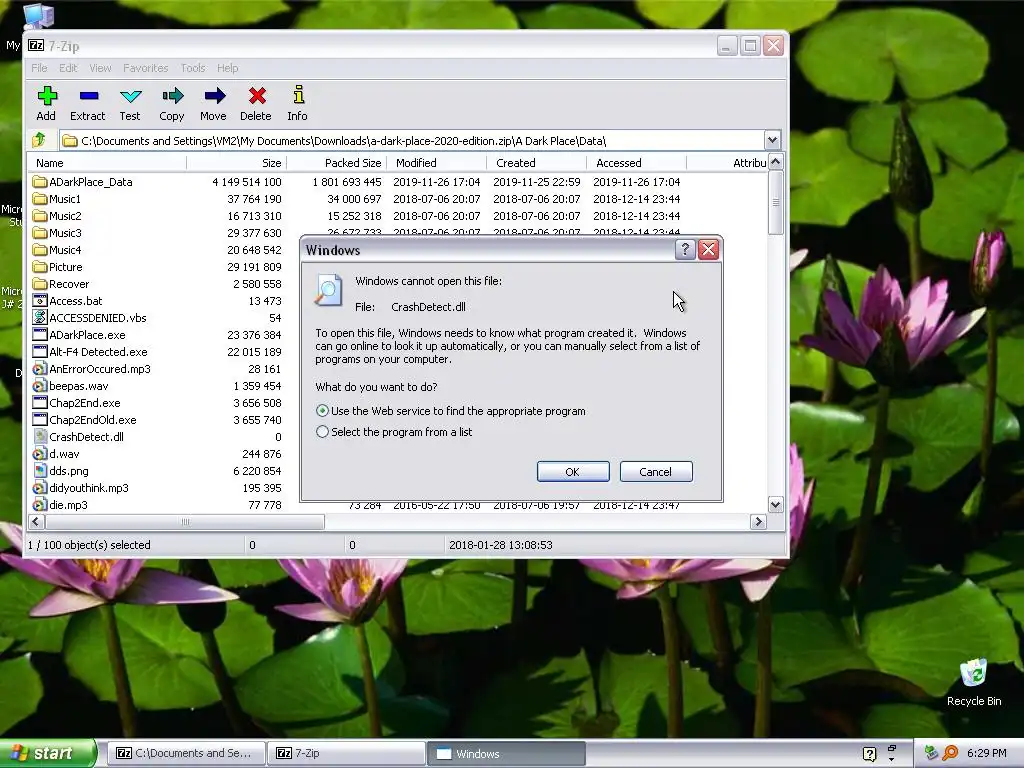Select the die.mp3 file name
This screenshot has height=768, width=1024.
tap(68, 504)
